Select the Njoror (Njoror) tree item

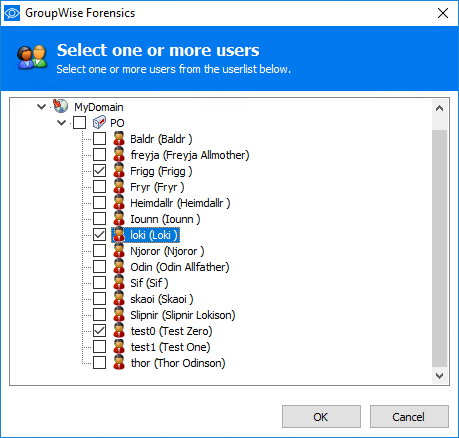(167, 251)
